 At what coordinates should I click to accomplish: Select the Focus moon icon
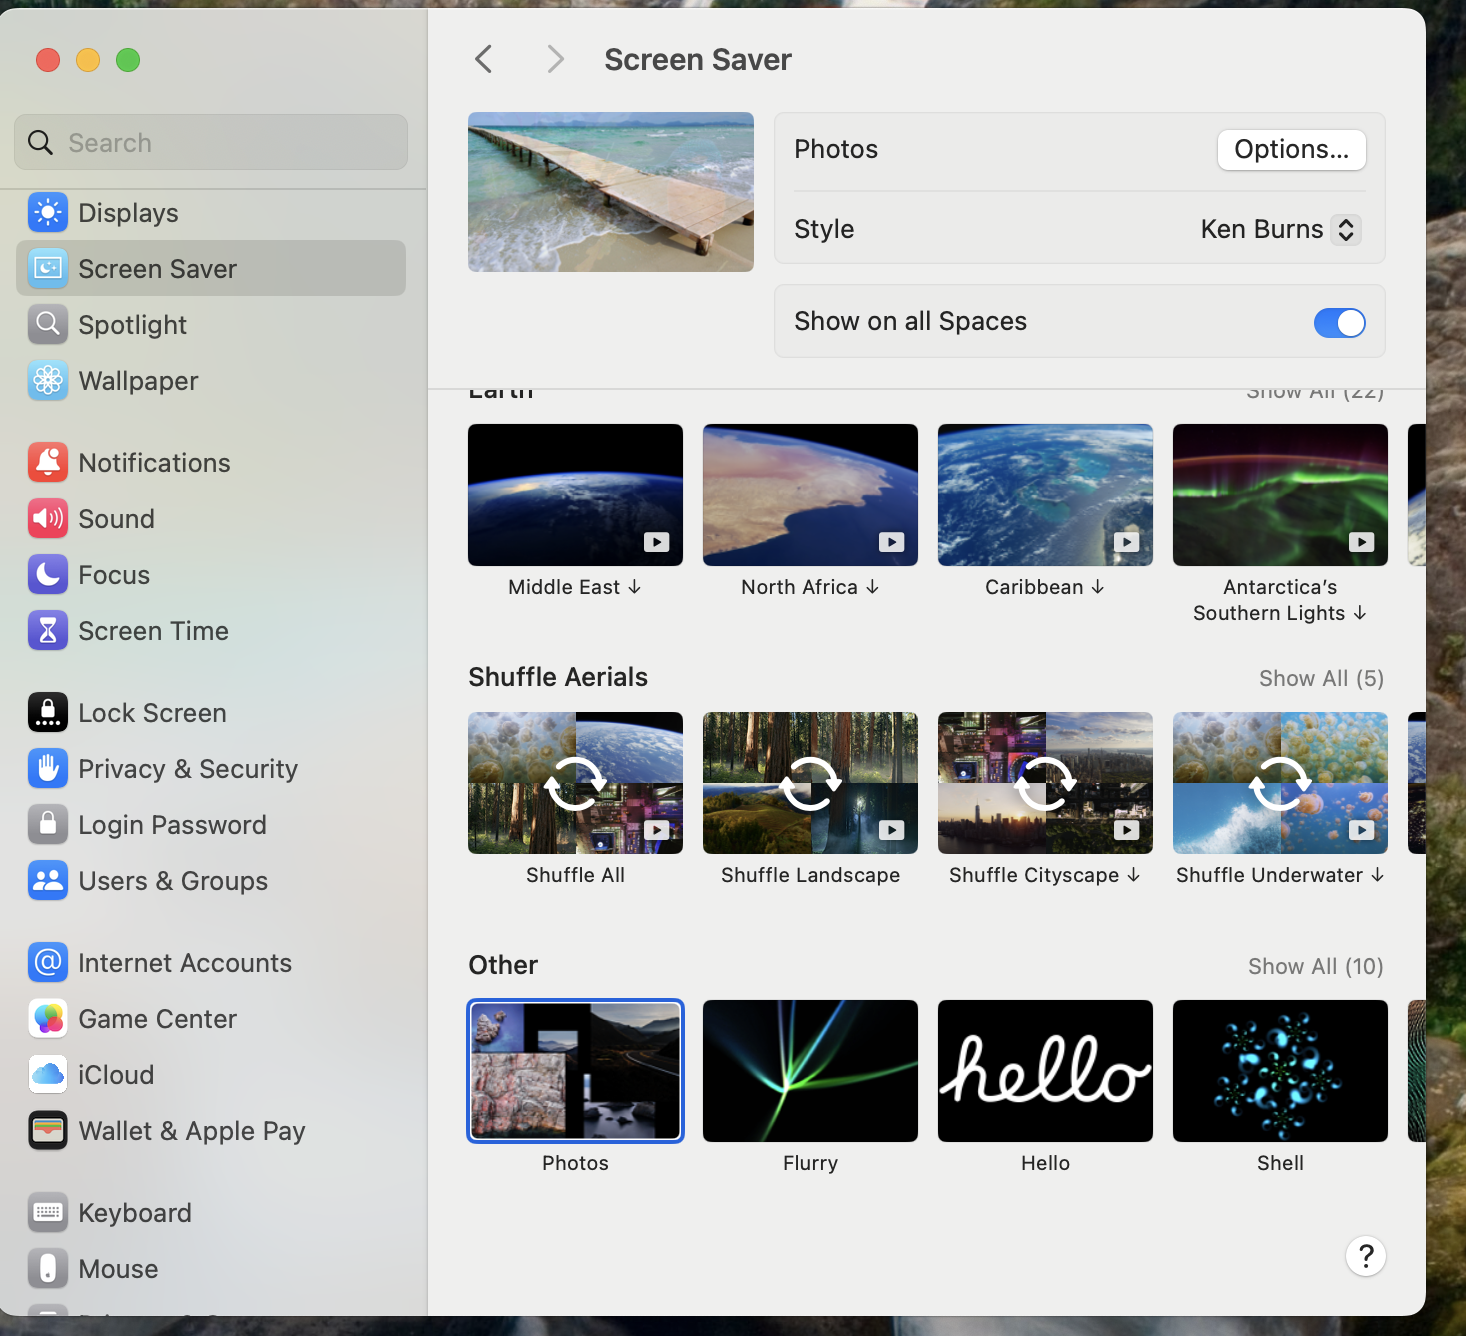47,575
